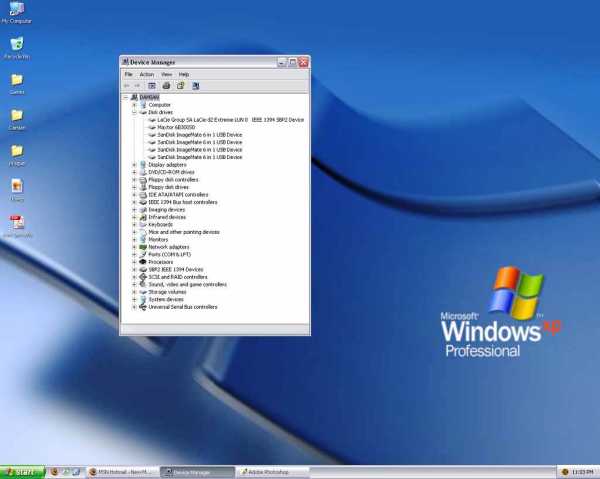The width and height of the screenshot is (600, 479).
Task: Expand SBP2 IEEE 1394 Devices
Action: [134, 269]
